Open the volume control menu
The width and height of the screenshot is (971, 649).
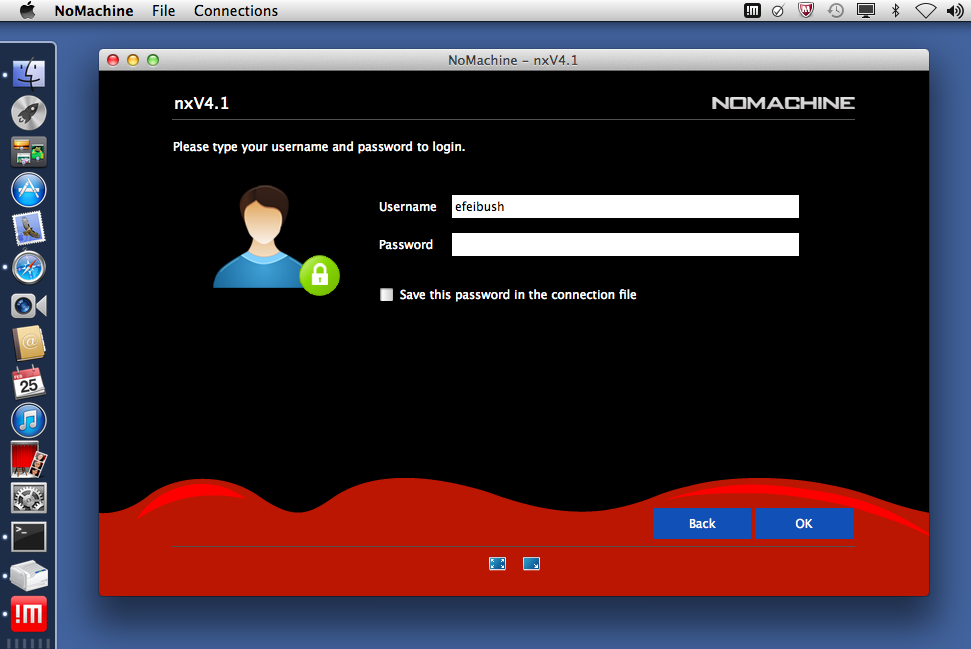click(955, 11)
